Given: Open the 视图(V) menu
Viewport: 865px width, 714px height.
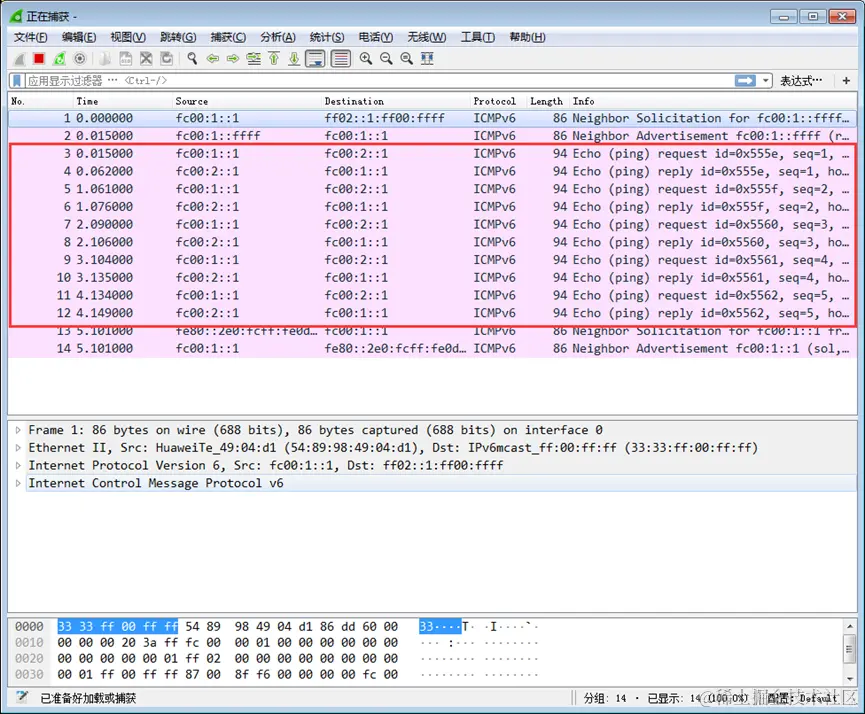Looking at the screenshot, I should (x=128, y=37).
